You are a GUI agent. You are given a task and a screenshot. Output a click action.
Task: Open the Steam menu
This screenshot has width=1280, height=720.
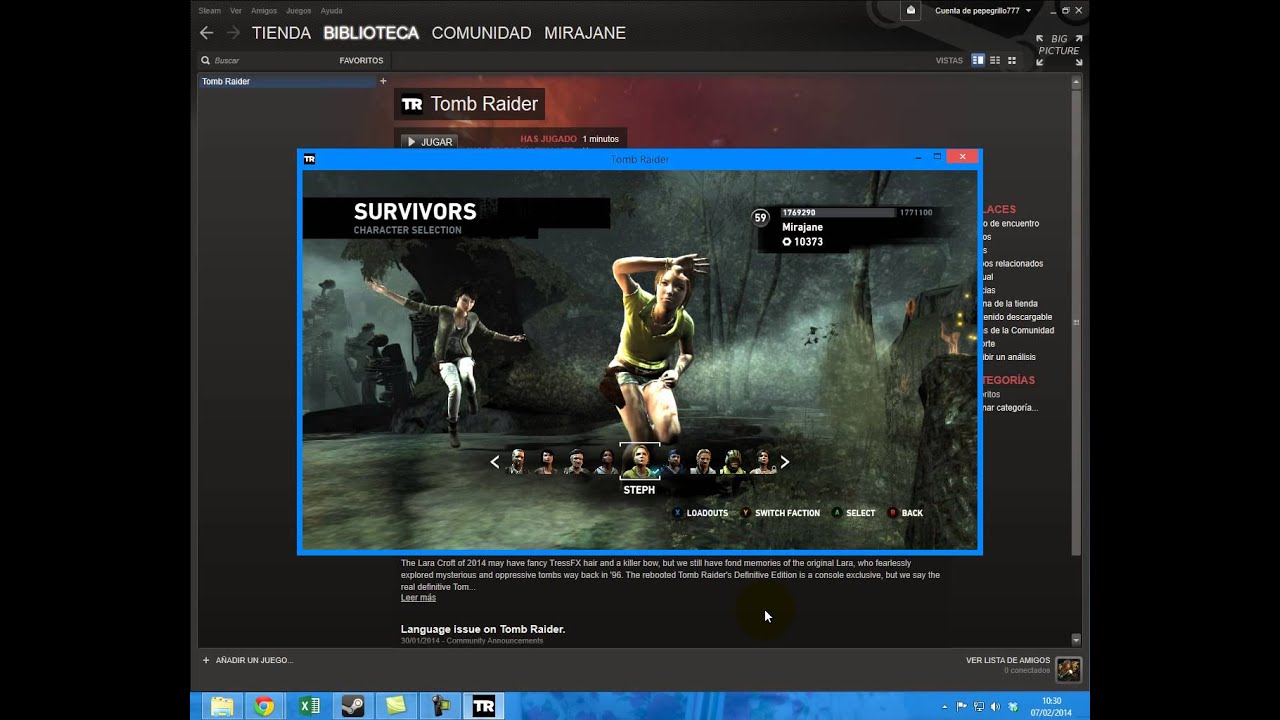pyautogui.click(x=209, y=11)
